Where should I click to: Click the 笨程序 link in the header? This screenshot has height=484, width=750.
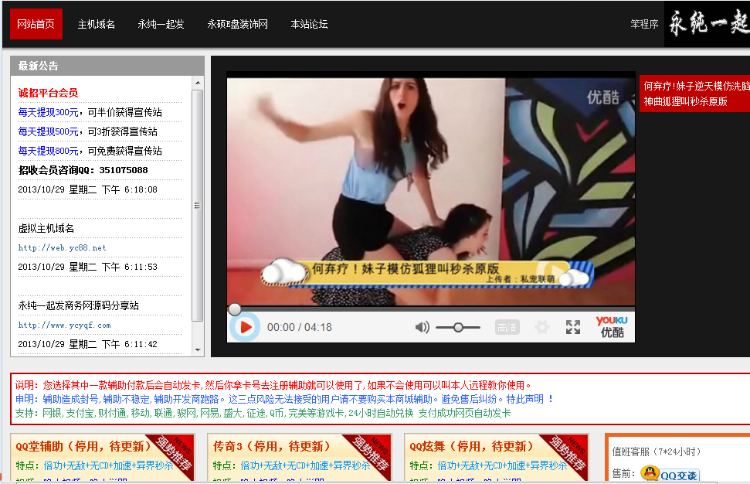tap(644, 24)
